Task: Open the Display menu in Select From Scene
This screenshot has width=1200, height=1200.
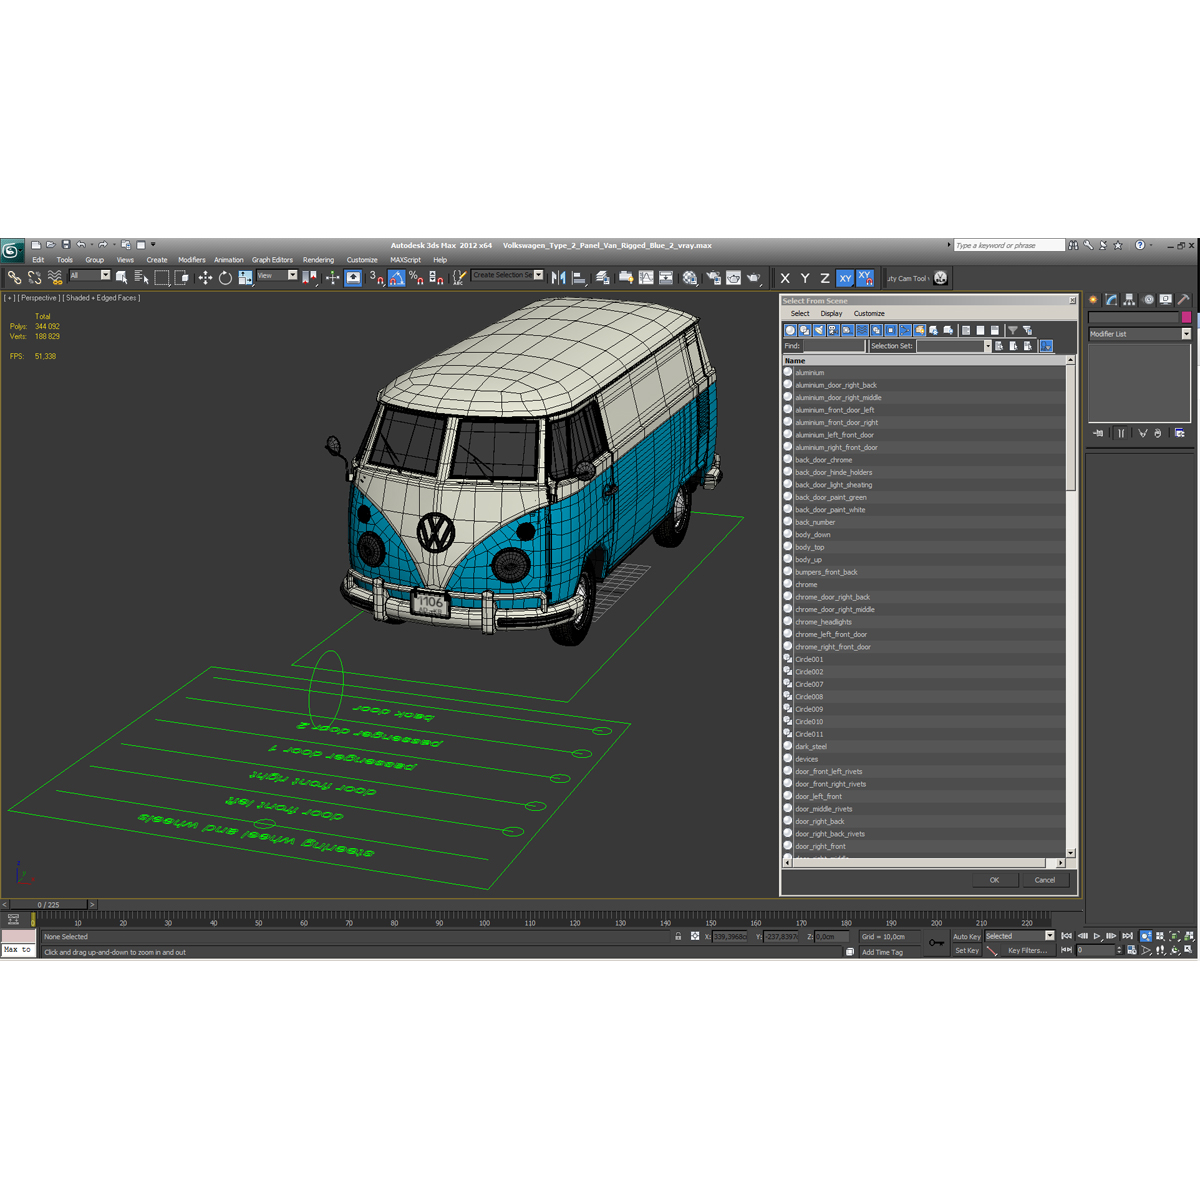Action: click(x=831, y=313)
